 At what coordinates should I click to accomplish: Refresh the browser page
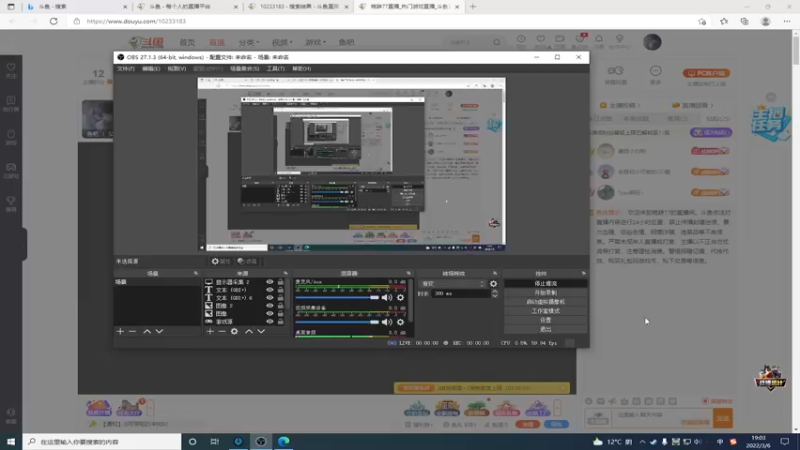(54, 21)
